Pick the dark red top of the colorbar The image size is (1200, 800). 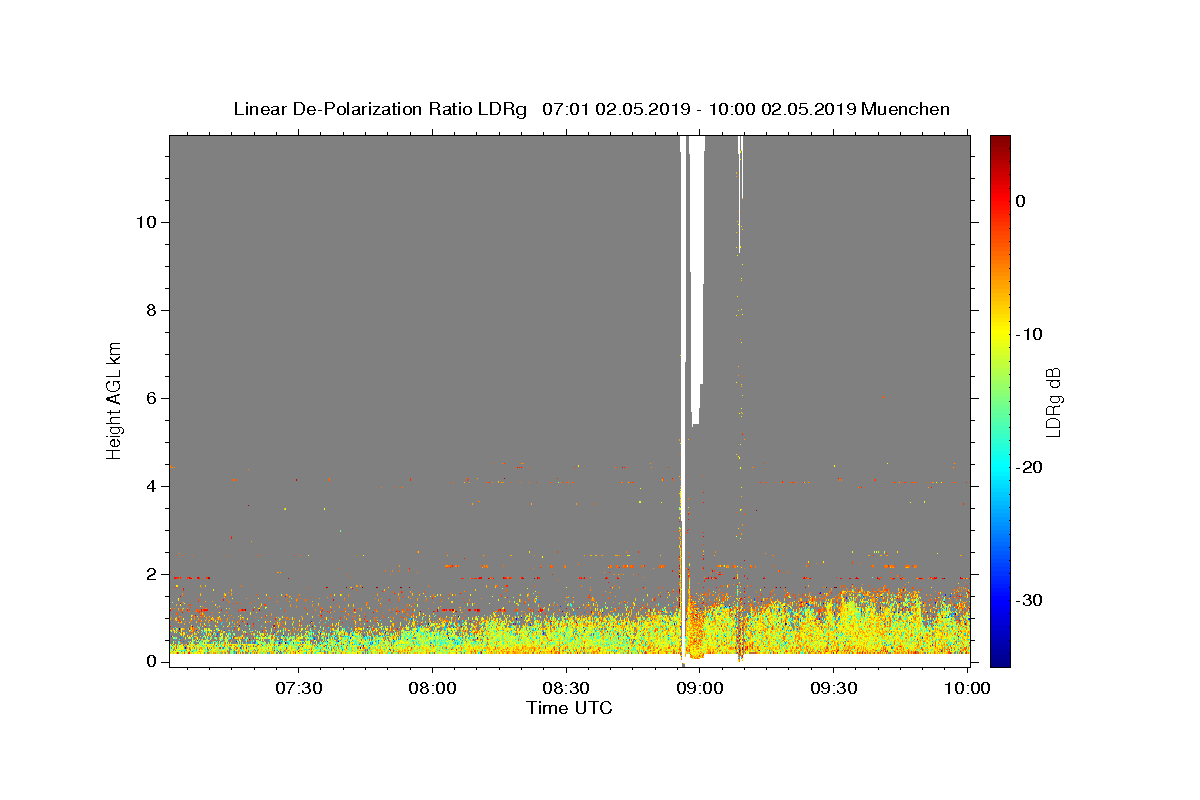click(1000, 141)
